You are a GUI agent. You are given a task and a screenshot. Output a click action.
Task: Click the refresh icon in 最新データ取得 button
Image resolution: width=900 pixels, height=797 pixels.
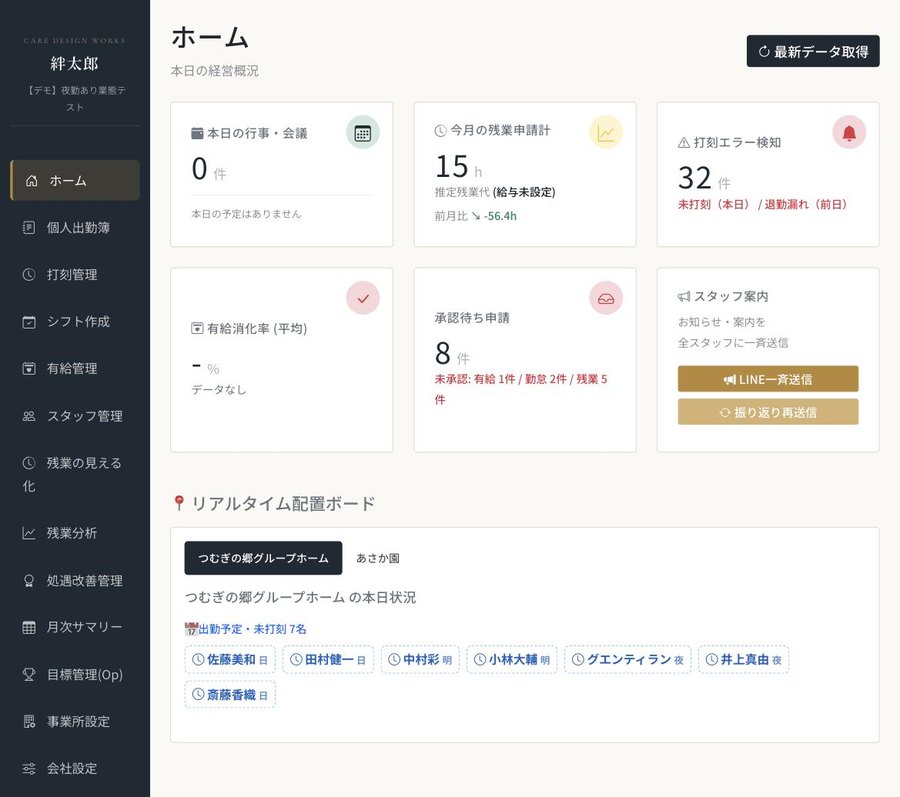pos(764,52)
